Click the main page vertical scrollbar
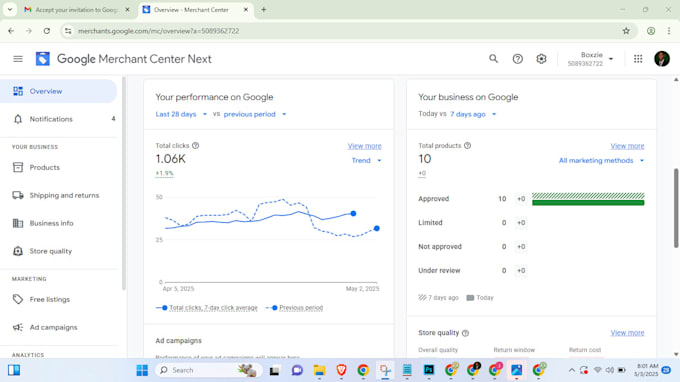 coord(676,208)
